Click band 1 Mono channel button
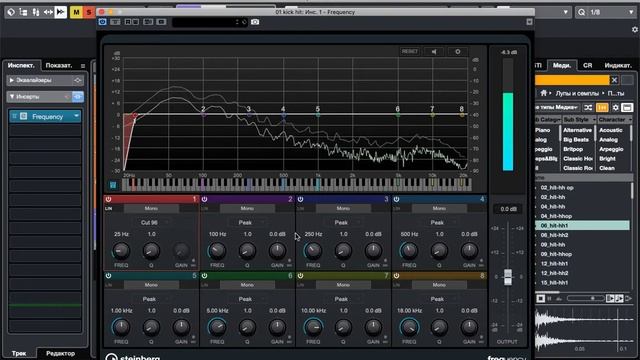This screenshot has width=640, height=360. pyautogui.click(x=151, y=209)
